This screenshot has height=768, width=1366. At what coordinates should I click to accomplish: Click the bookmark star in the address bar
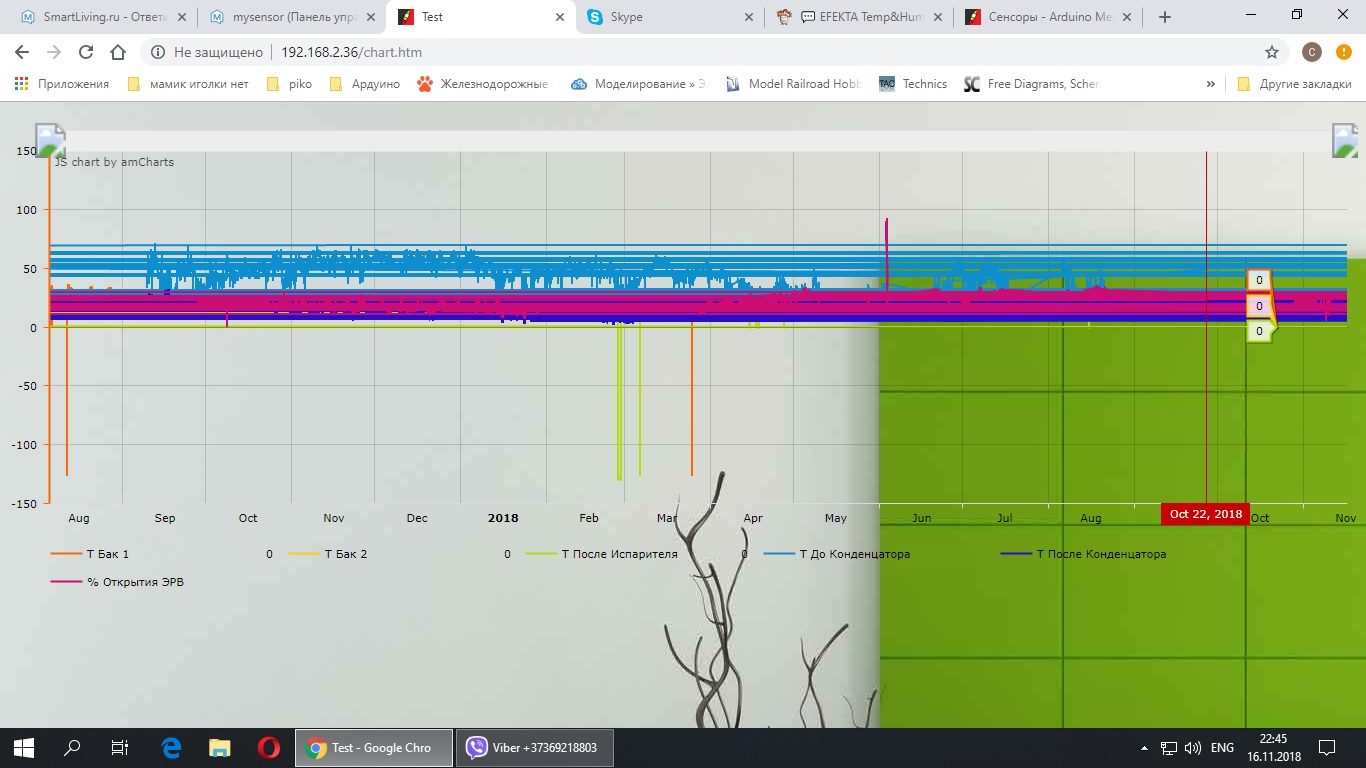tap(1270, 51)
